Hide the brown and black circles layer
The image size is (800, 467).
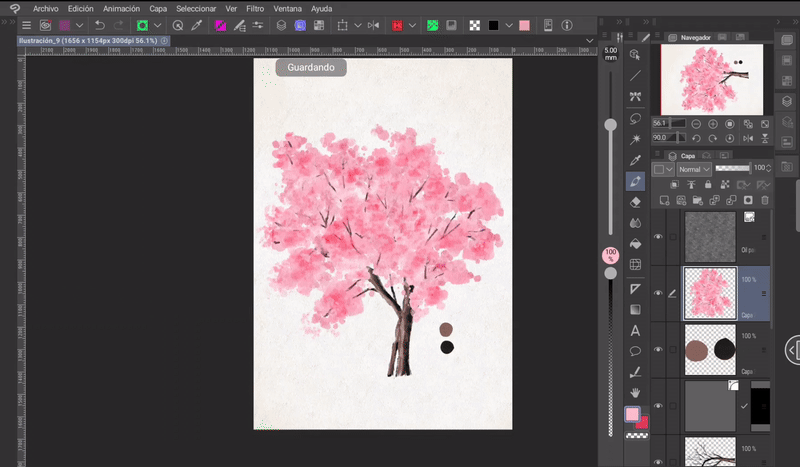pyautogui.click(x=658, y=349)
